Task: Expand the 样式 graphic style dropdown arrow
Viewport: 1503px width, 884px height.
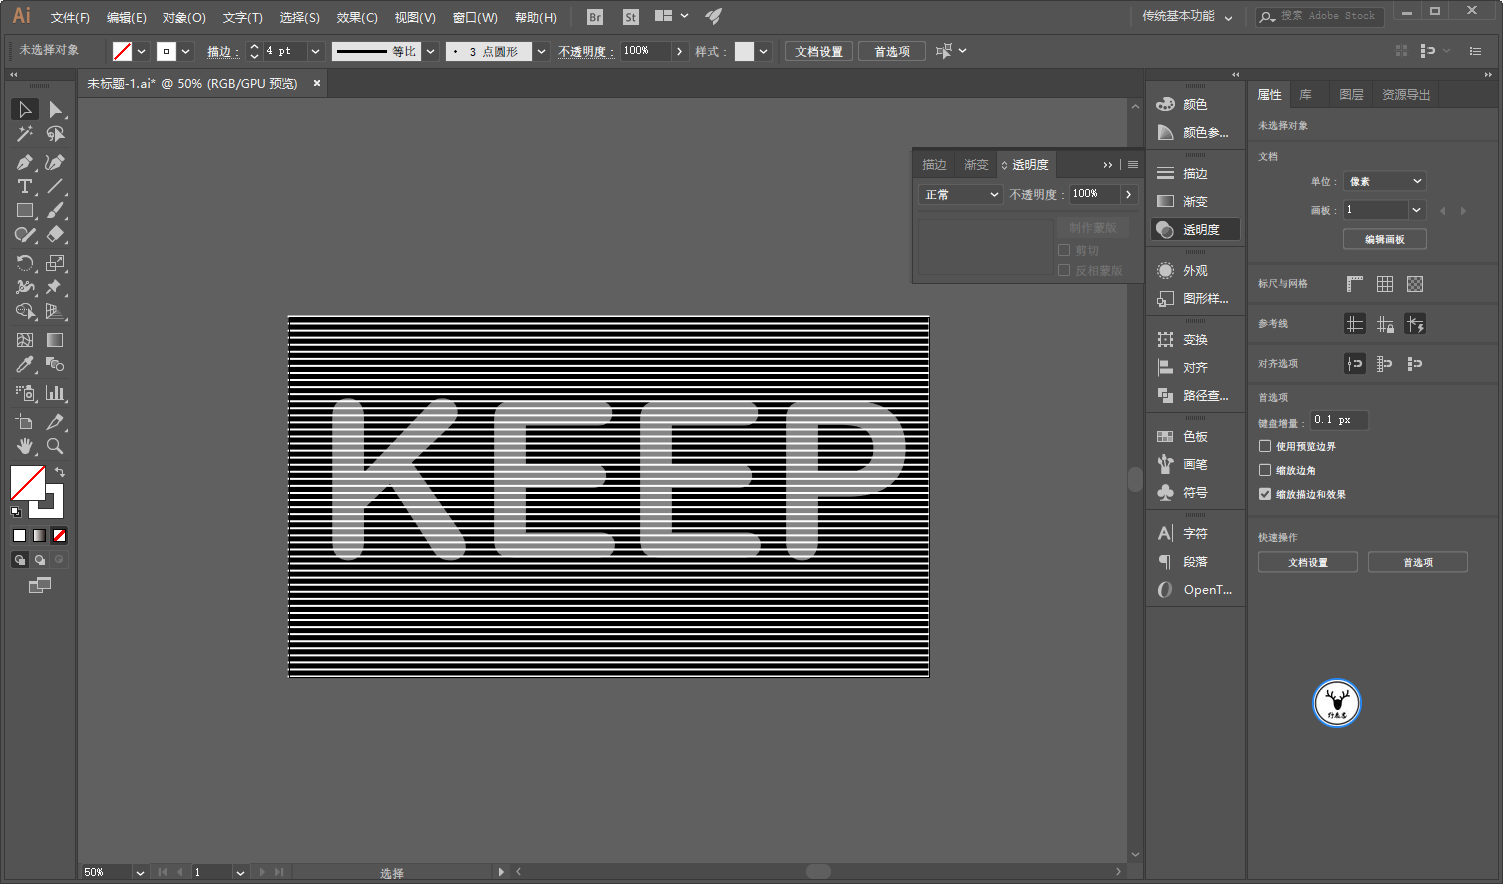Action: point(764,51)
